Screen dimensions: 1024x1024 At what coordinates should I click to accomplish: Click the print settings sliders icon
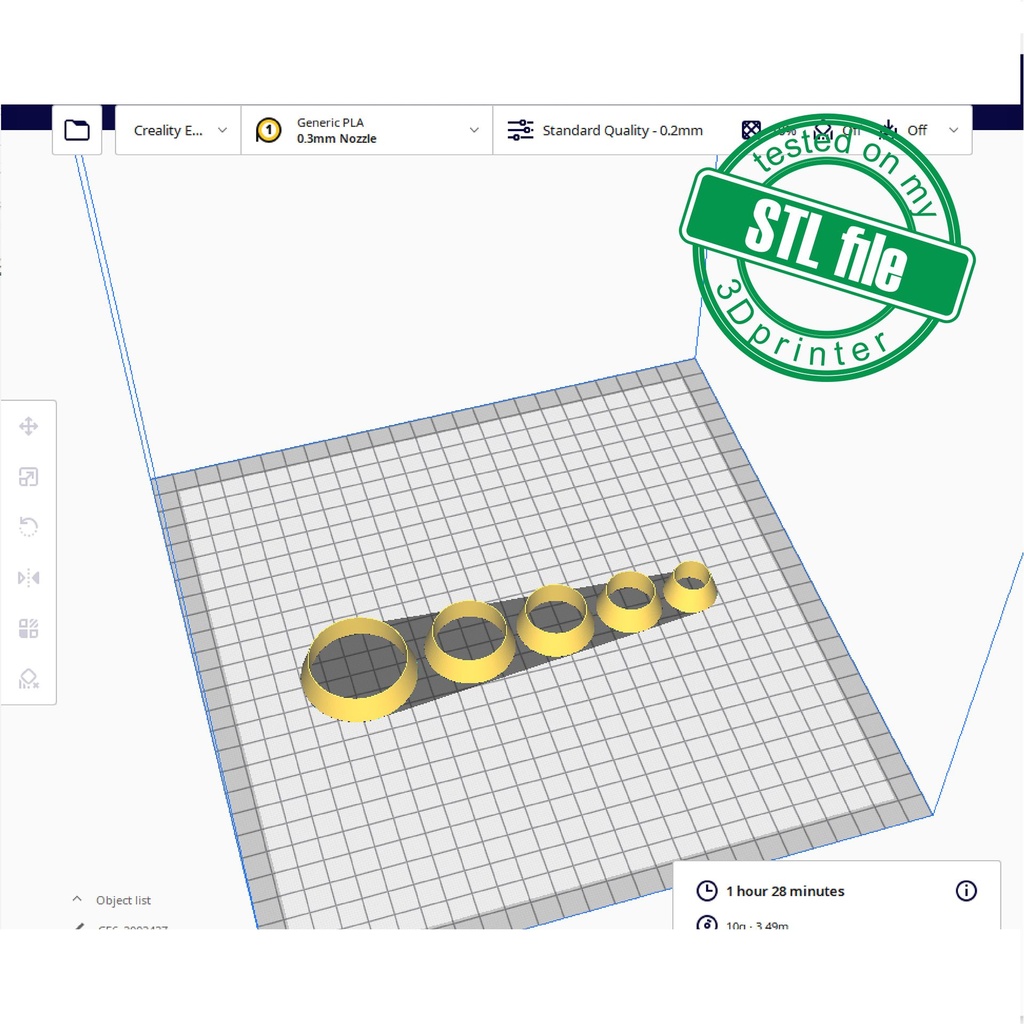pos(521,130)
